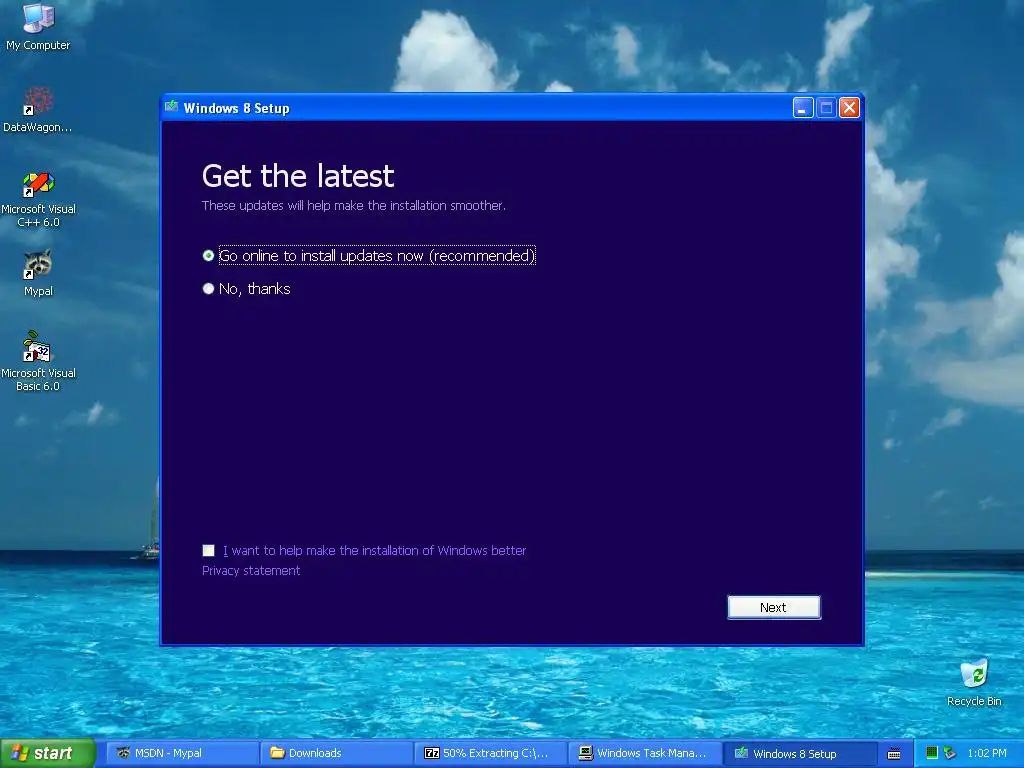The height and width of the screenshot is (768, 1024).
Task: Open My Computer desktop icon
Action: pos(38,26)
